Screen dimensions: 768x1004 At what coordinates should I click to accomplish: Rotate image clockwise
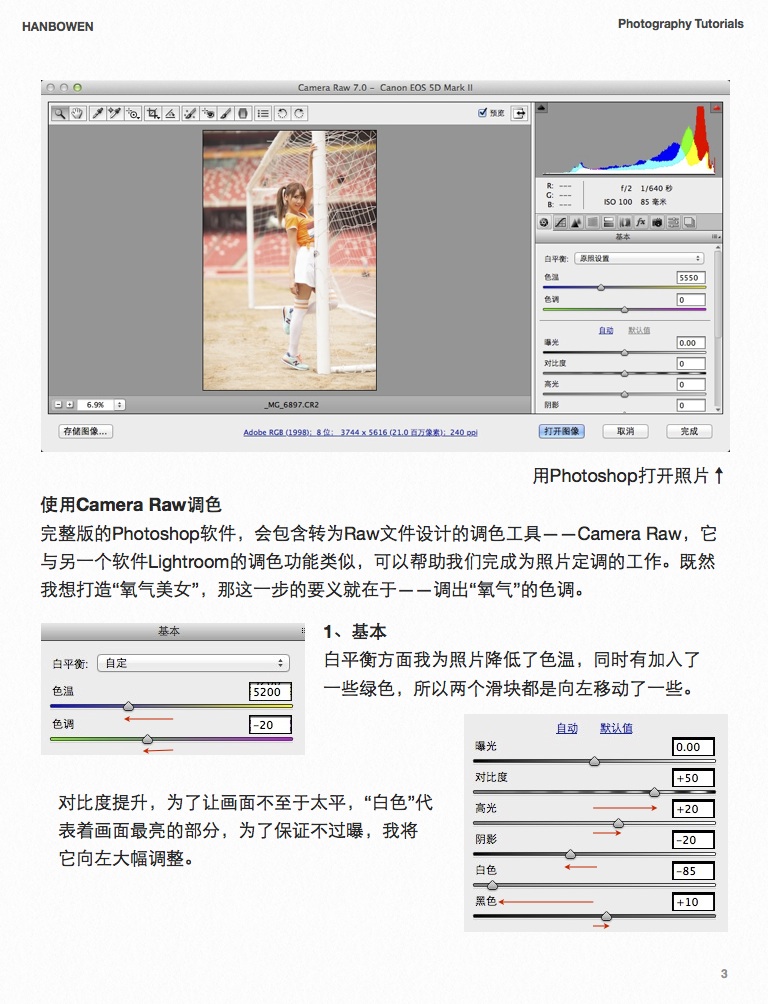299,113
